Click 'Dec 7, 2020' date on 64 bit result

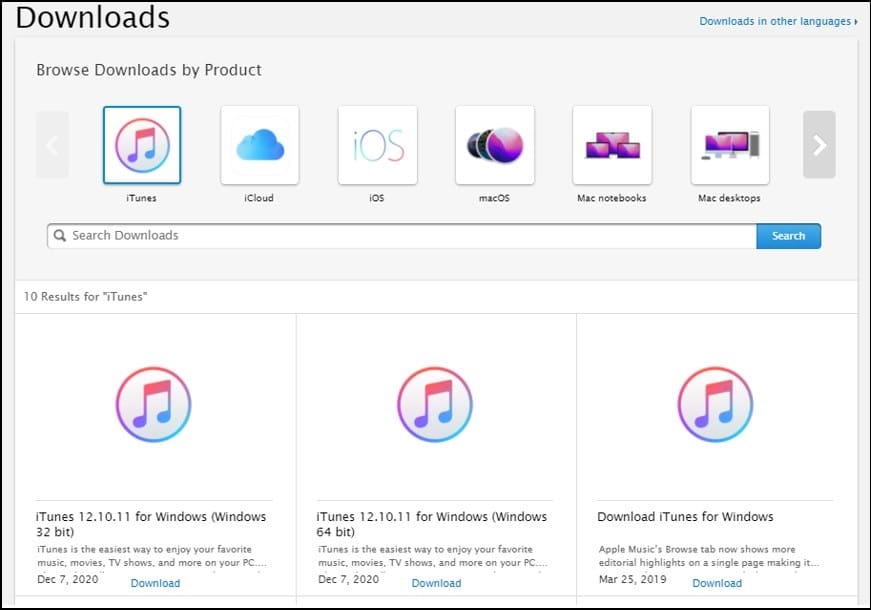click(348, 579)
